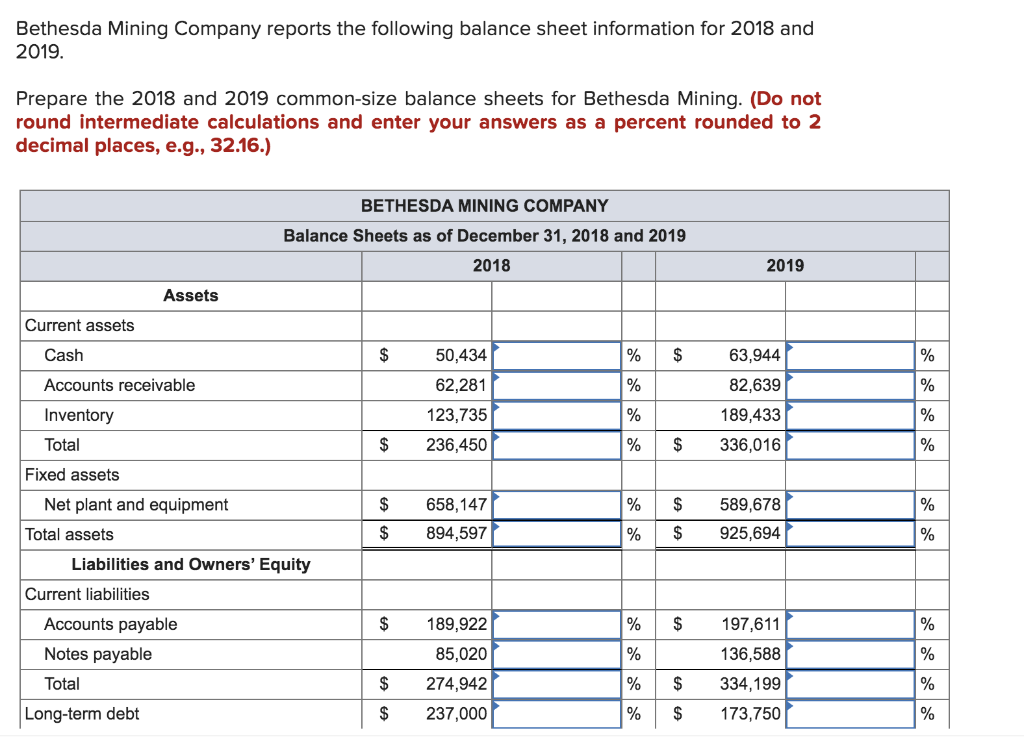Click the 2019 Cash value 63,944

pyautogui.click(x=755, y=356)
